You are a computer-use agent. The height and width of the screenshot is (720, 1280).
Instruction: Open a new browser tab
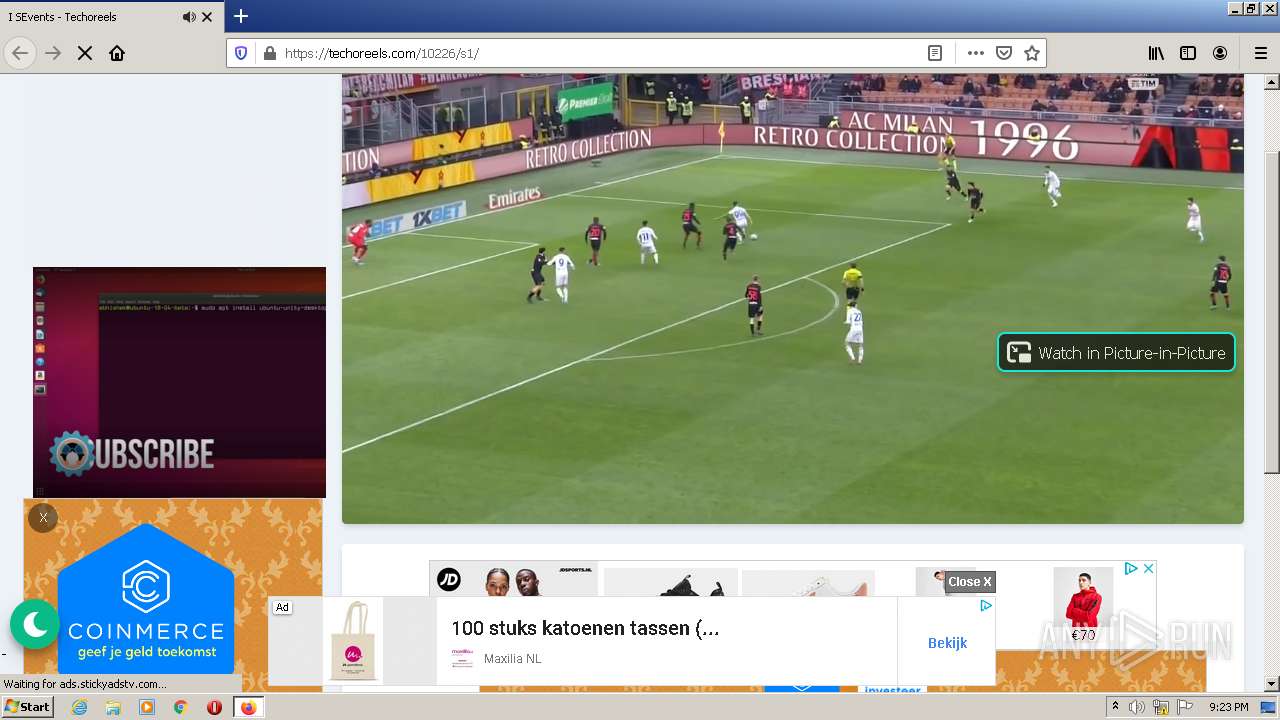[x=240, y=16]
